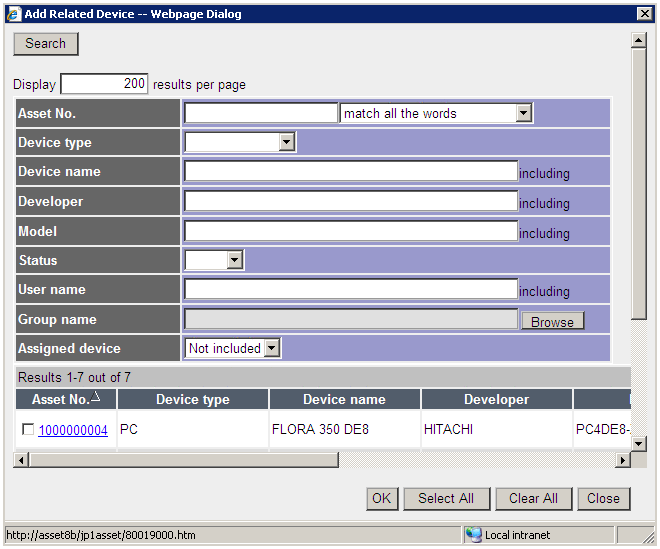
Task: Click the sort arrow beside Asset No. header
Action: click(x=96, y=398)
